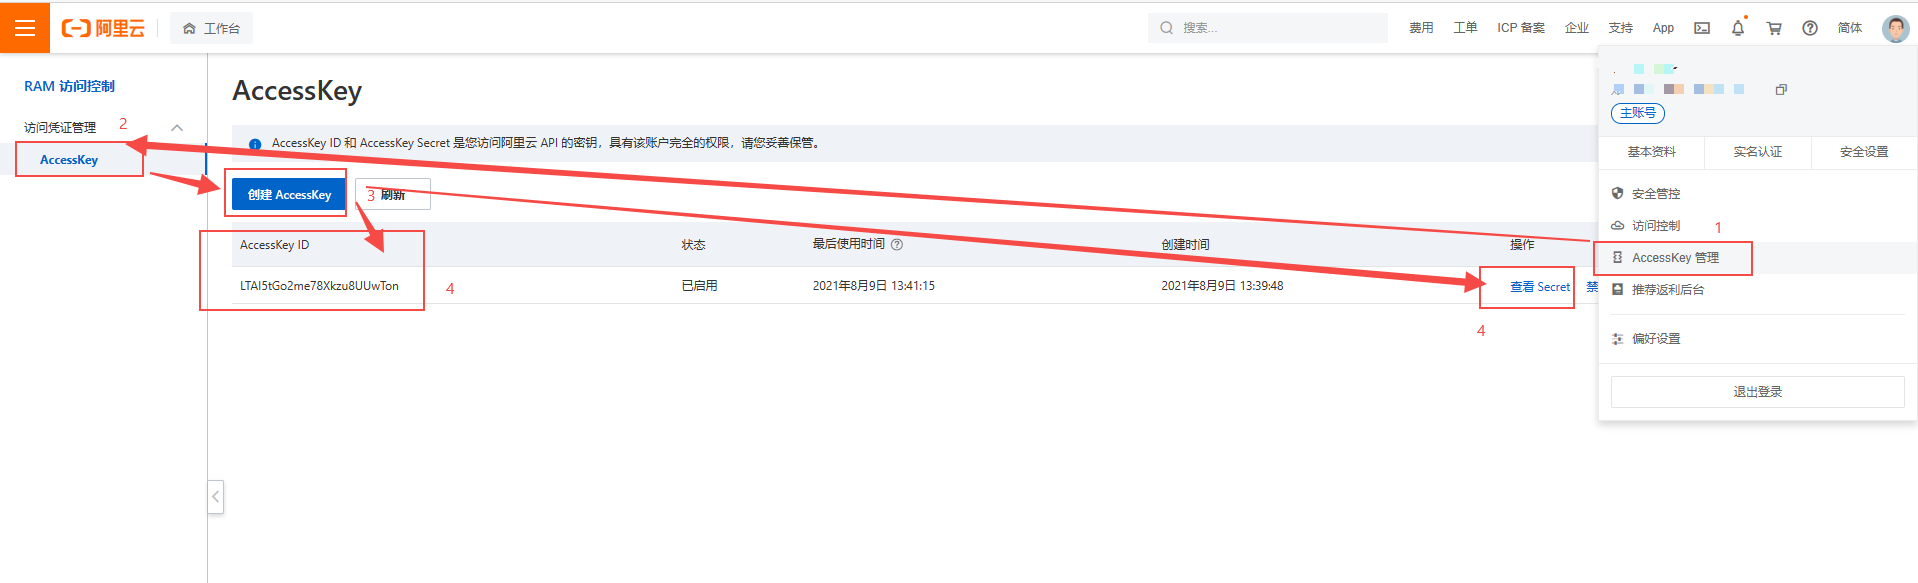This screenshot has width=1918, height=583.
Task: Open the 支持 menu
Action: point(1621,28)
